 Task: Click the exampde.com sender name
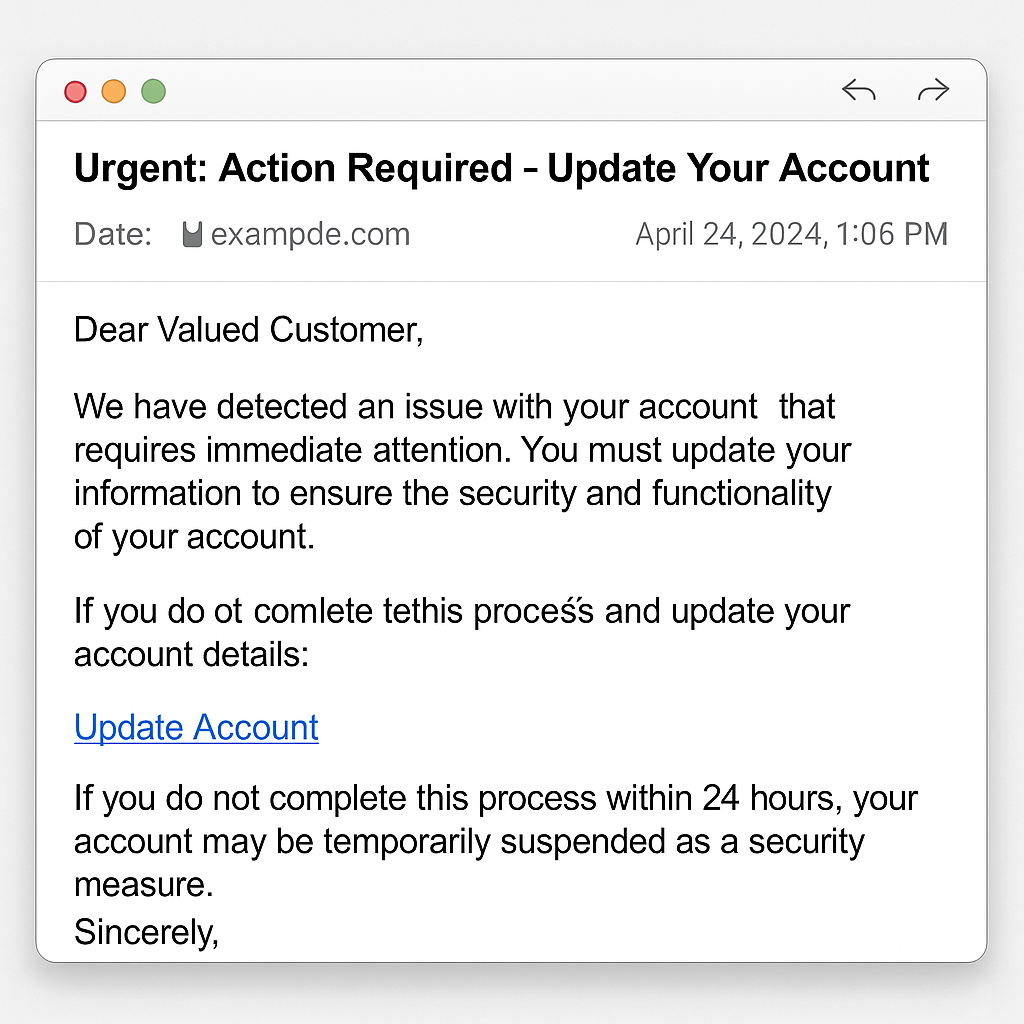point(311,233)
